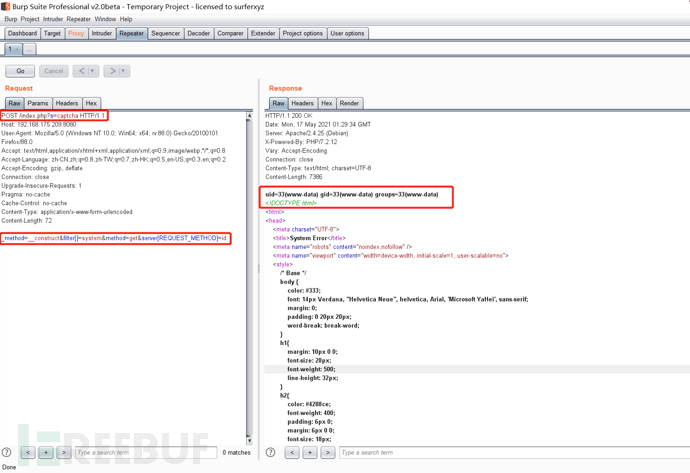Click the HTTP/1.1 200 OK status line
690x473 pixels.
pos(289,116)
